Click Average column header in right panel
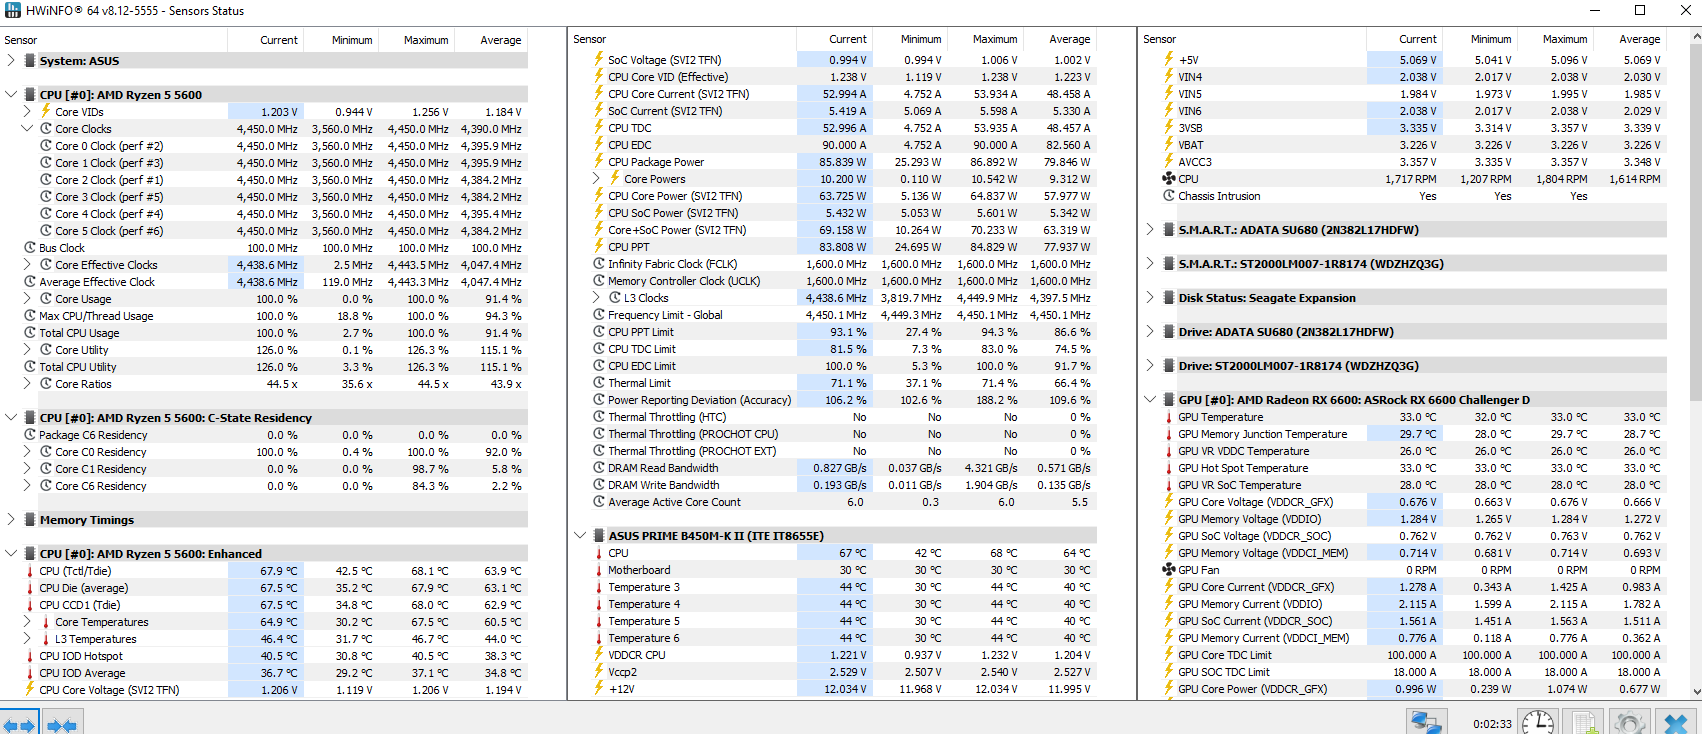 1630,40
